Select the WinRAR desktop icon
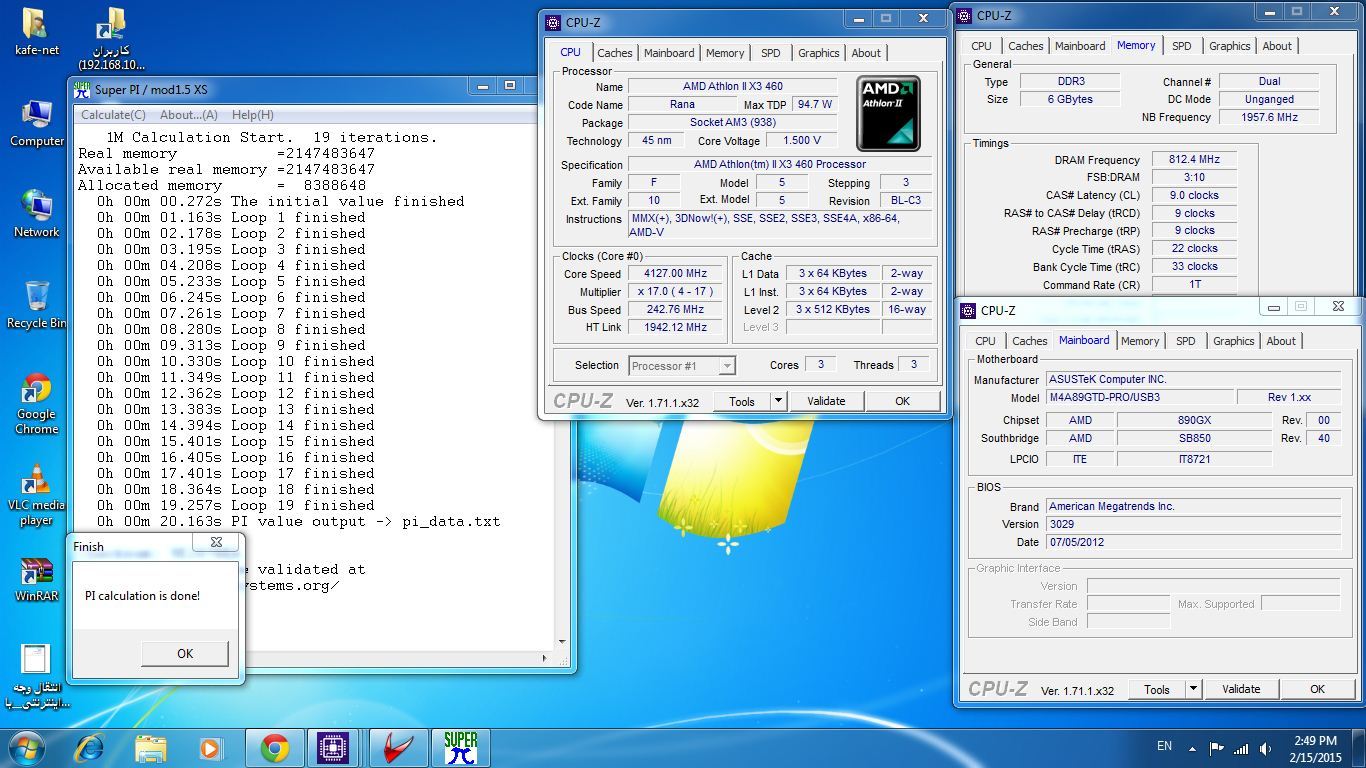 click(x=36, y=578)
